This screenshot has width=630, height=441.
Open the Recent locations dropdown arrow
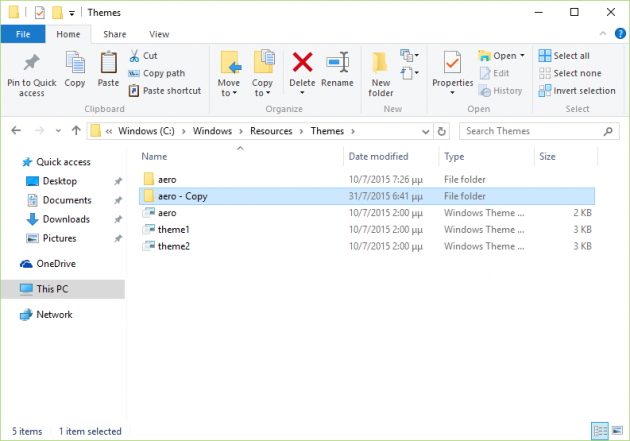pyautogui.click(x=58, y=131)
